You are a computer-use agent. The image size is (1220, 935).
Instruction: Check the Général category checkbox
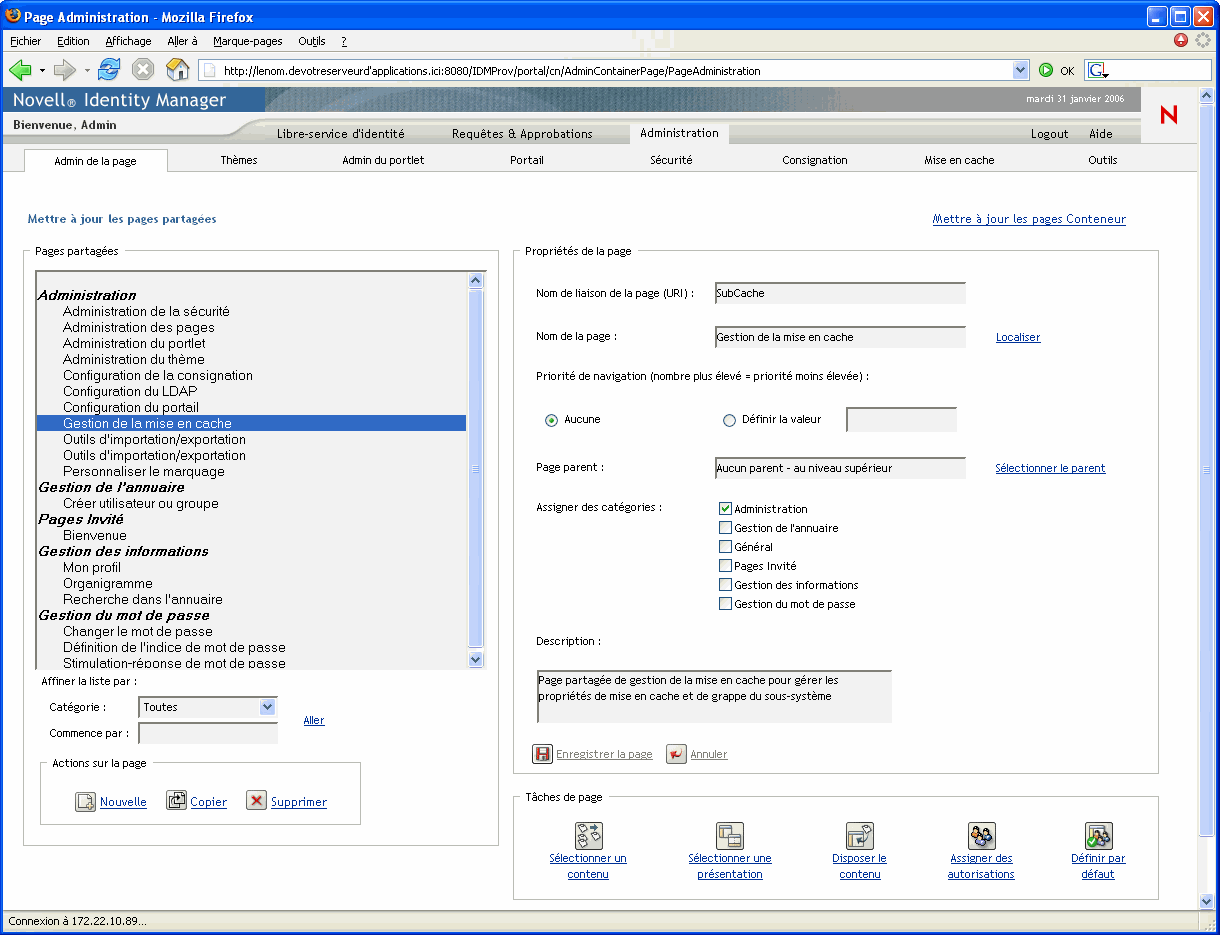[726, 547]
